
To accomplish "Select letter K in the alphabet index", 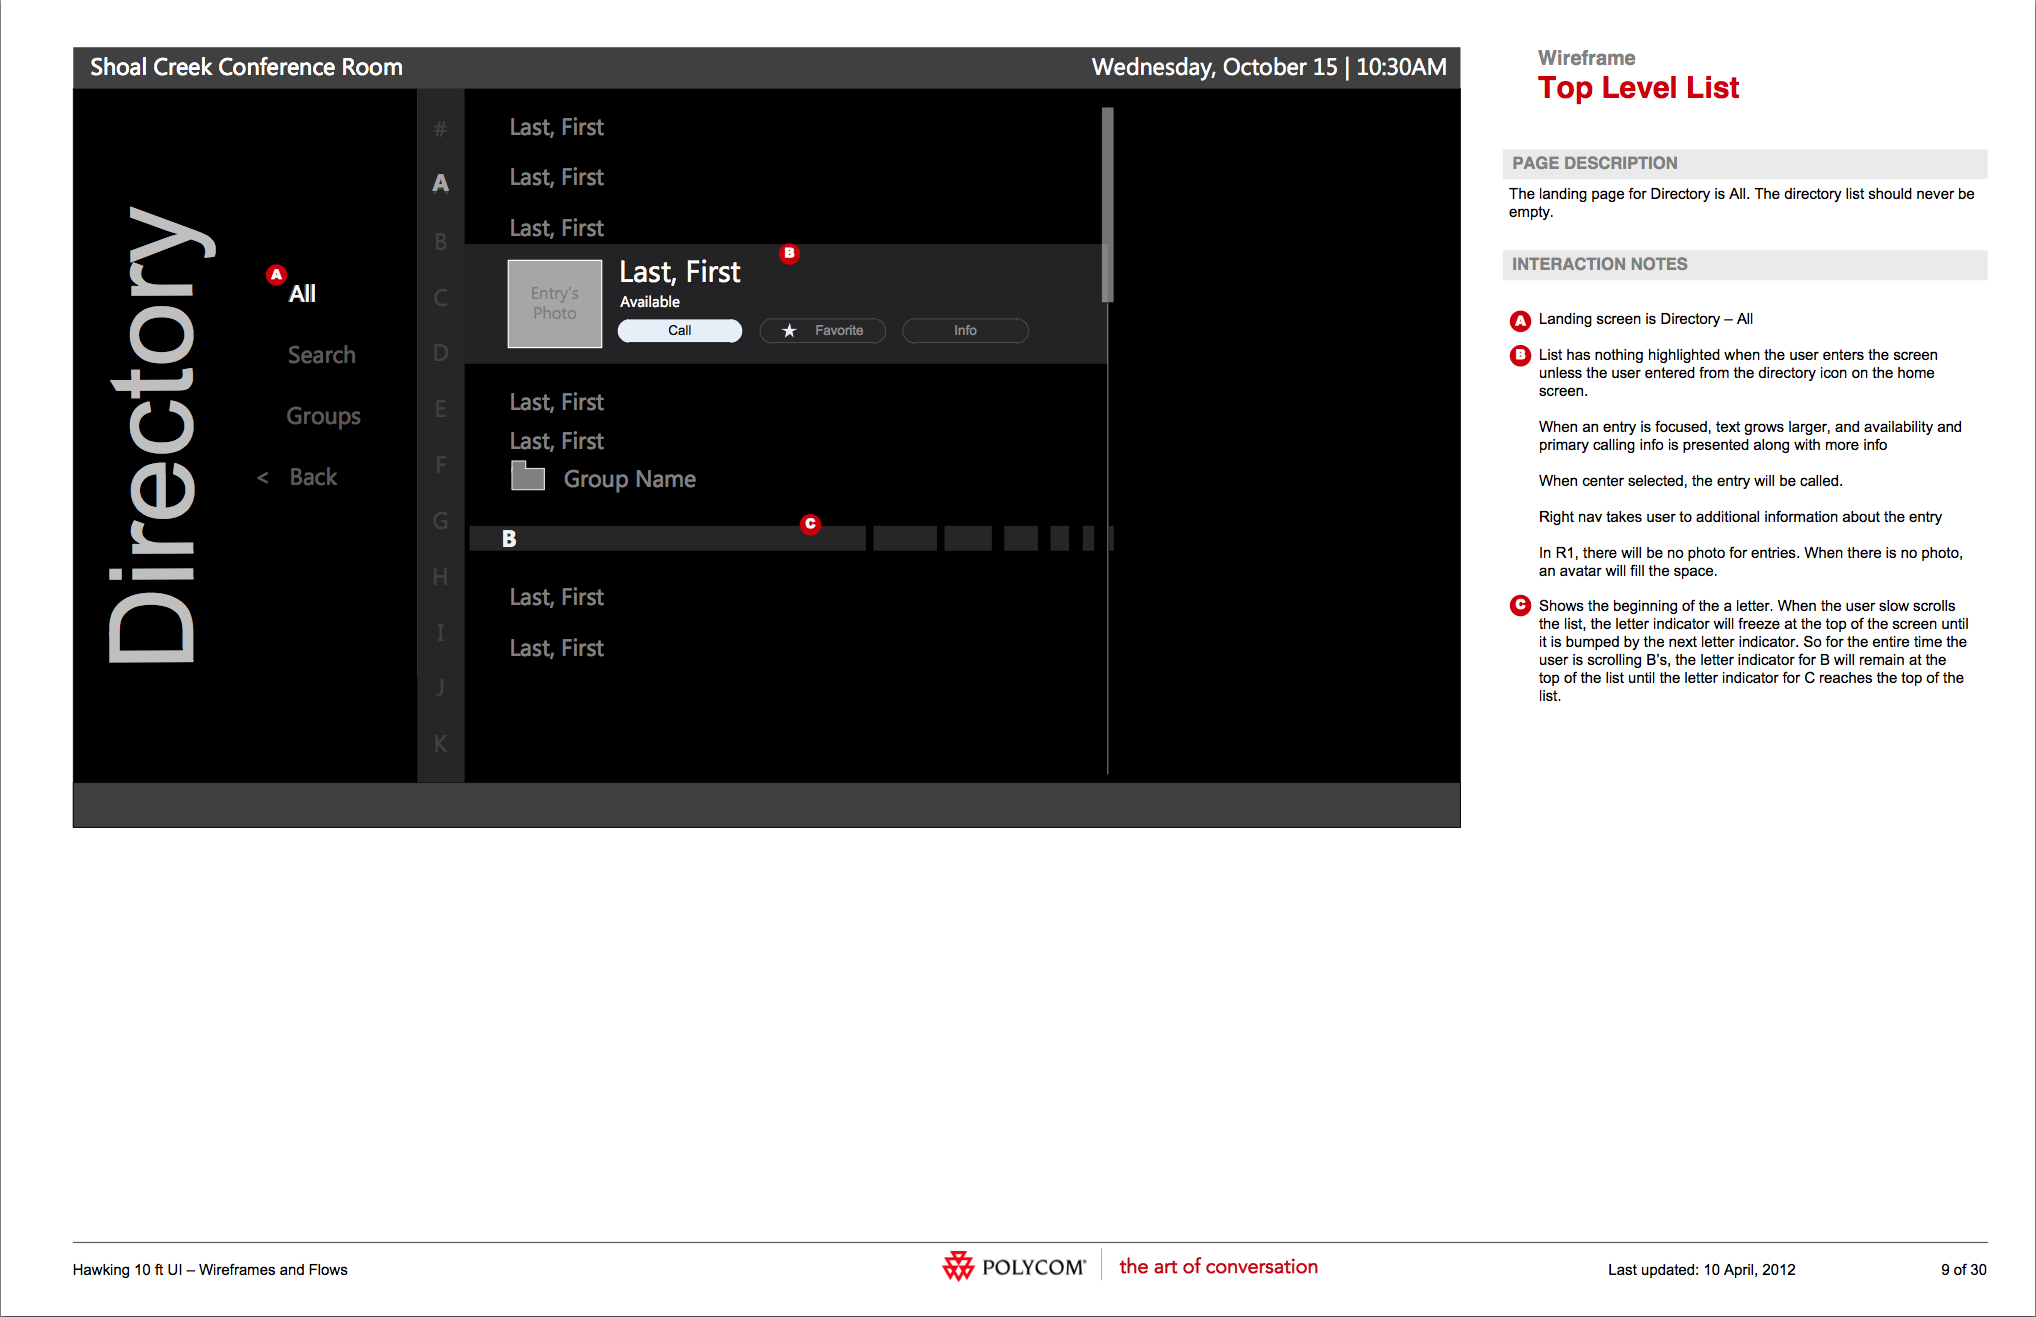I will (x=440, y=744).
